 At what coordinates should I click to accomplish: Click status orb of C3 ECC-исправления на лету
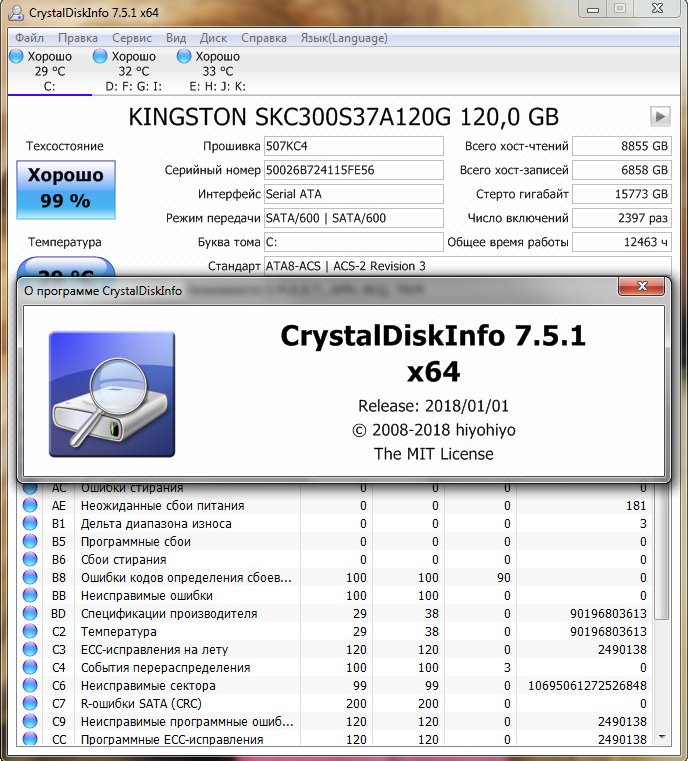point(30,649)
